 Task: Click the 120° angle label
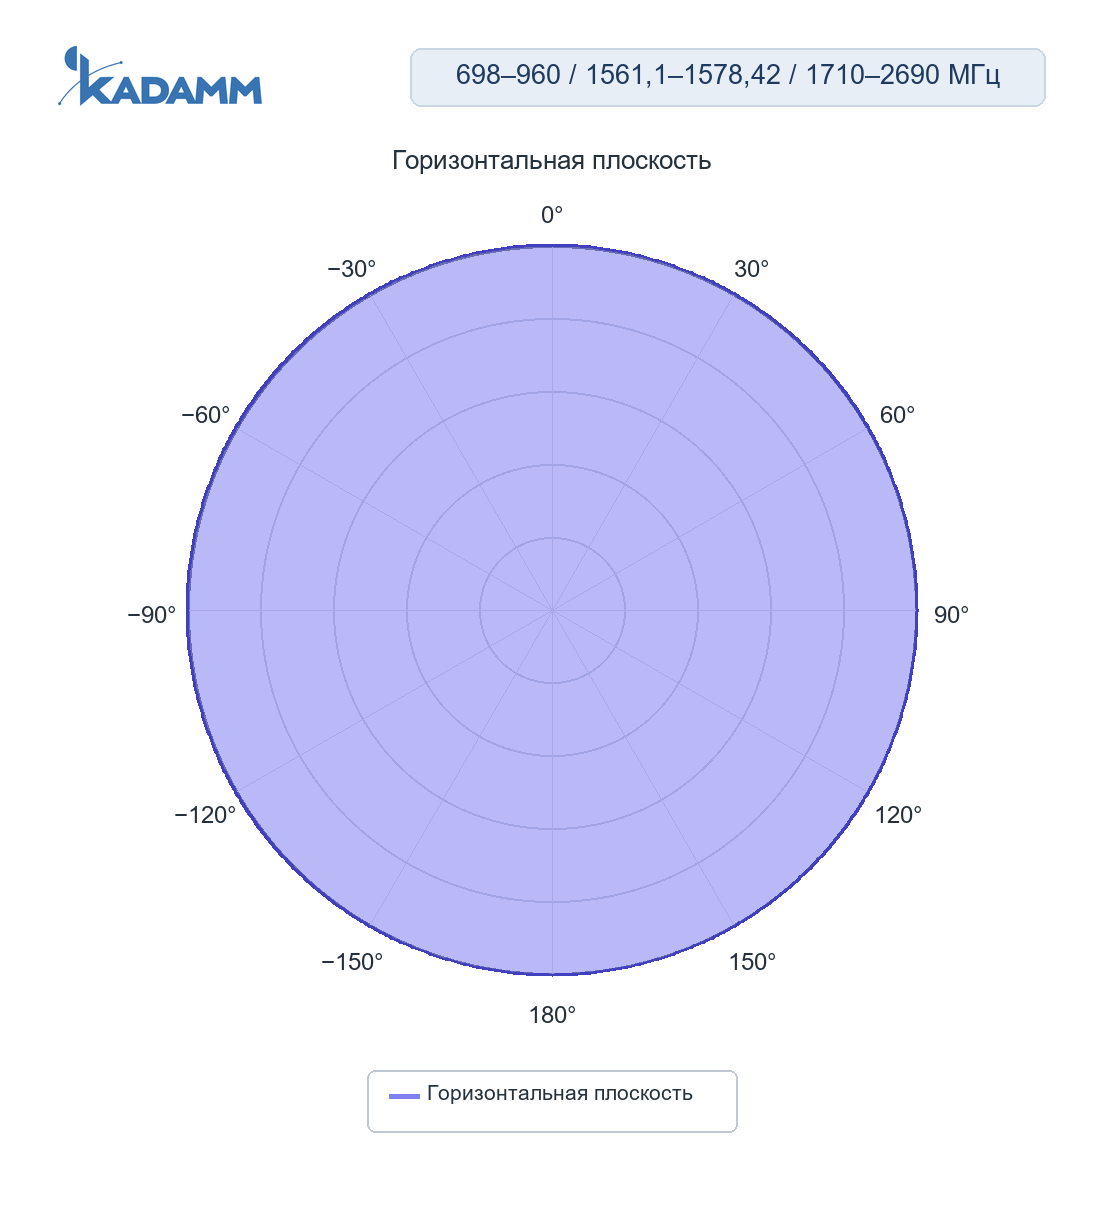tap(899, 815)
